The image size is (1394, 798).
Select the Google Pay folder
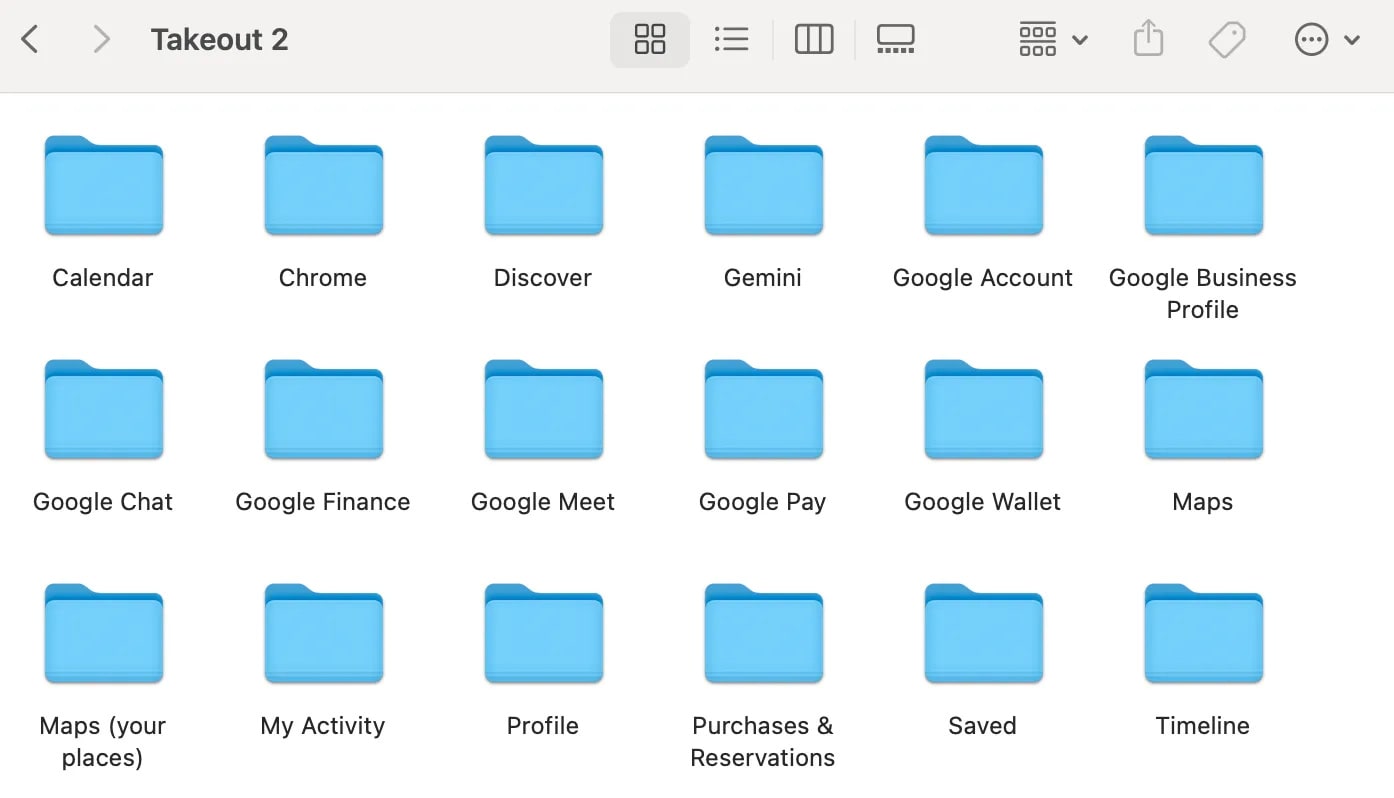coord(763,410)
